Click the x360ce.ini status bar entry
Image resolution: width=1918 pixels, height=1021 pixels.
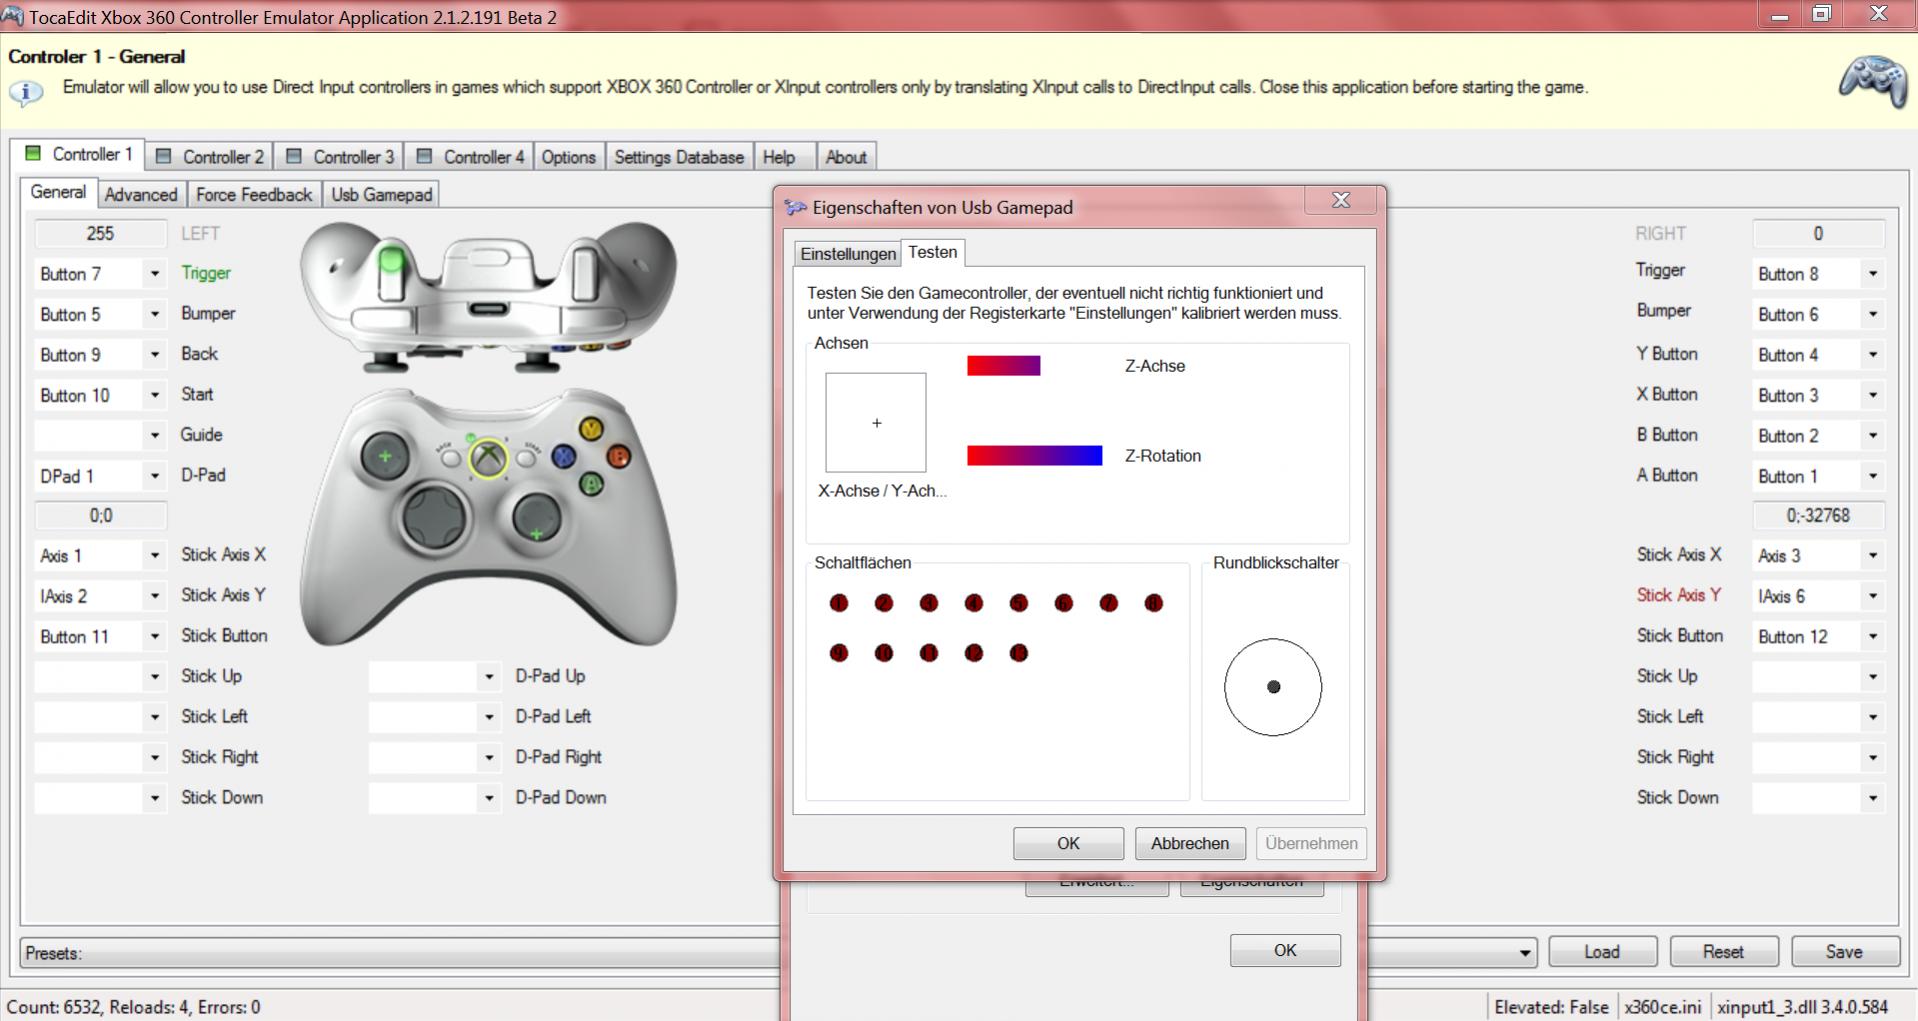[1662, 1007]
